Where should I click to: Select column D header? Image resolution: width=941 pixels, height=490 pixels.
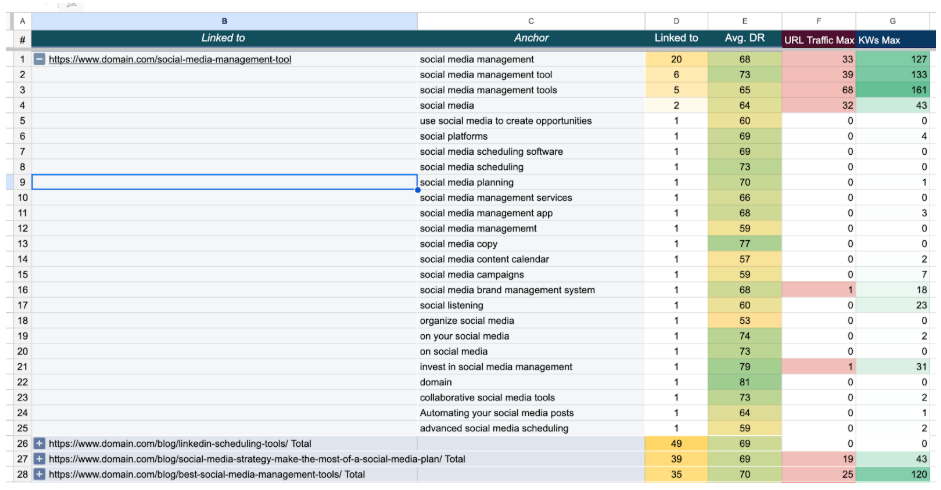[x=676, y=21]
